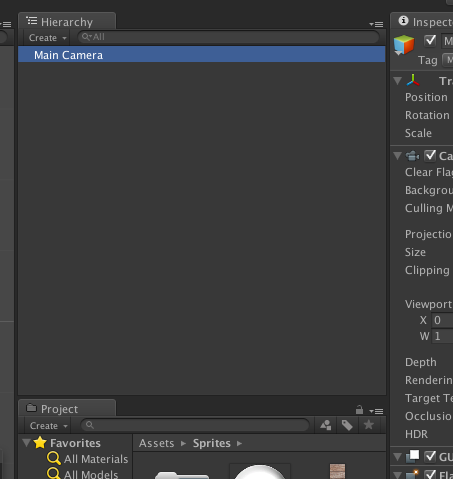Click the Scale label in Transform
This screenshot has width=453, height=479.
(418, 133)
